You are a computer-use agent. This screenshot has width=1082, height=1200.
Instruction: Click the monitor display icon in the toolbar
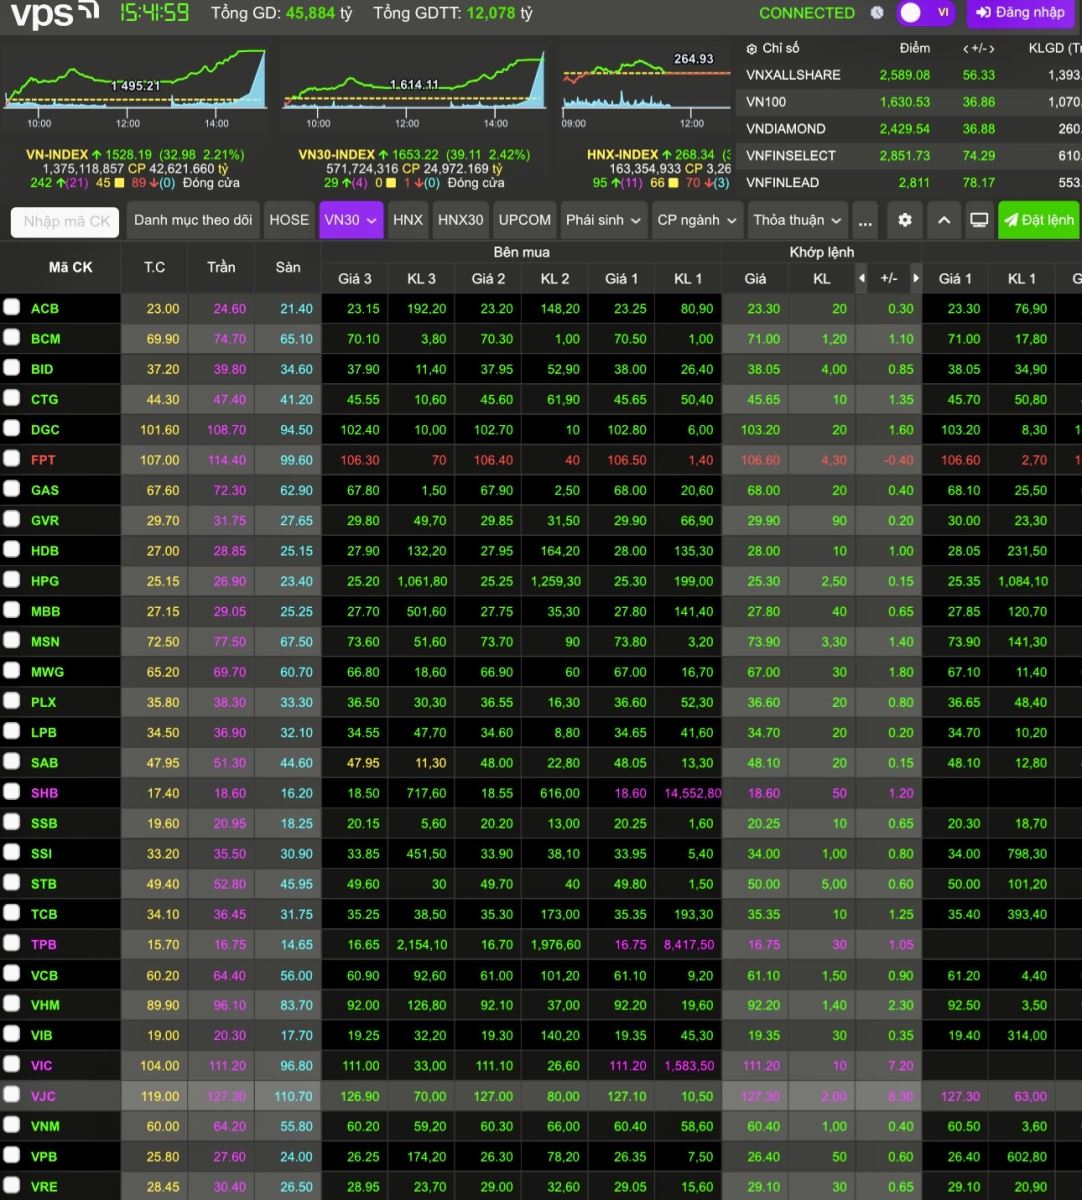click(x=980, y=220)
